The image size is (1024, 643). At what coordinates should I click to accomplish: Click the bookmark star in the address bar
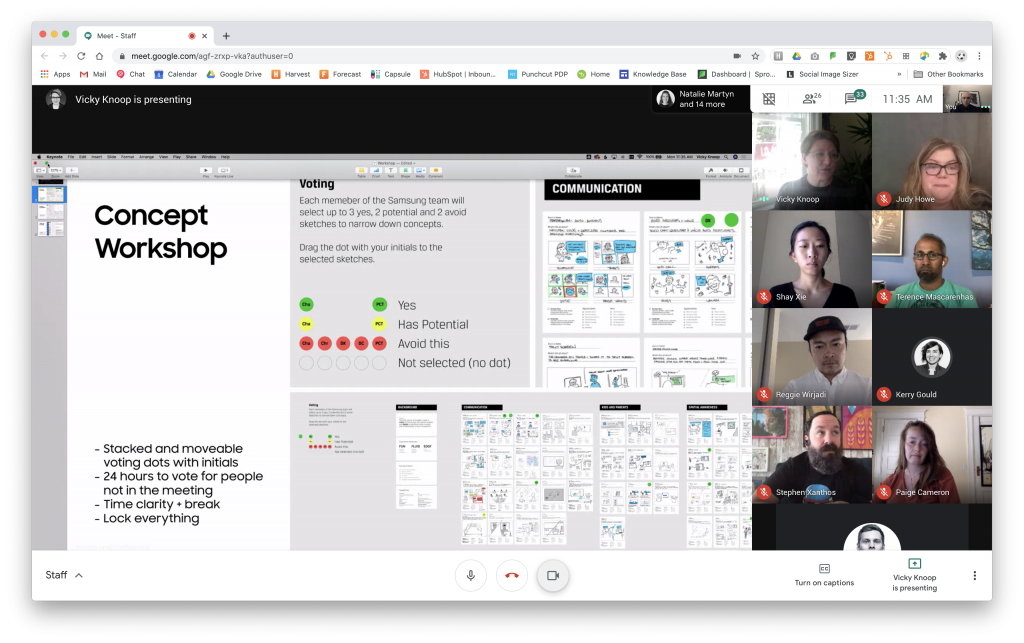click(x=755, y=56)
